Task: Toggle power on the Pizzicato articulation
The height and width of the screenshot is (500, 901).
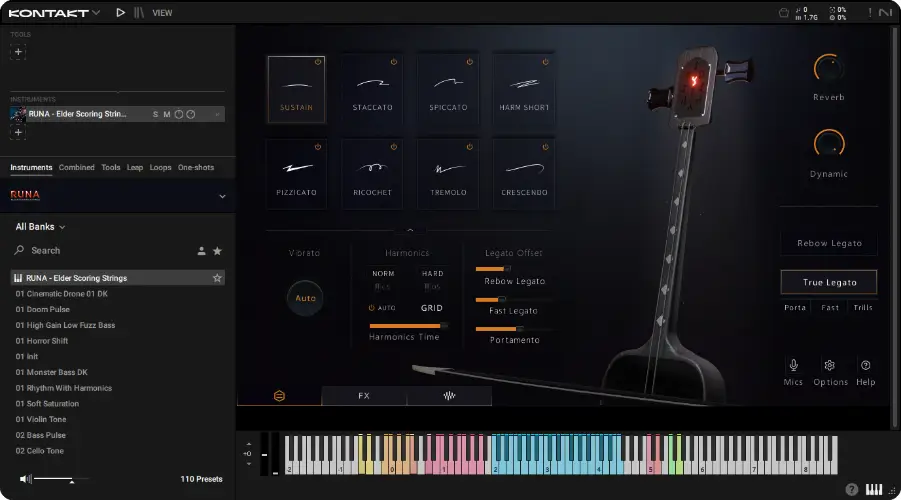Action: pyautogui.click(x=318, y=147)
